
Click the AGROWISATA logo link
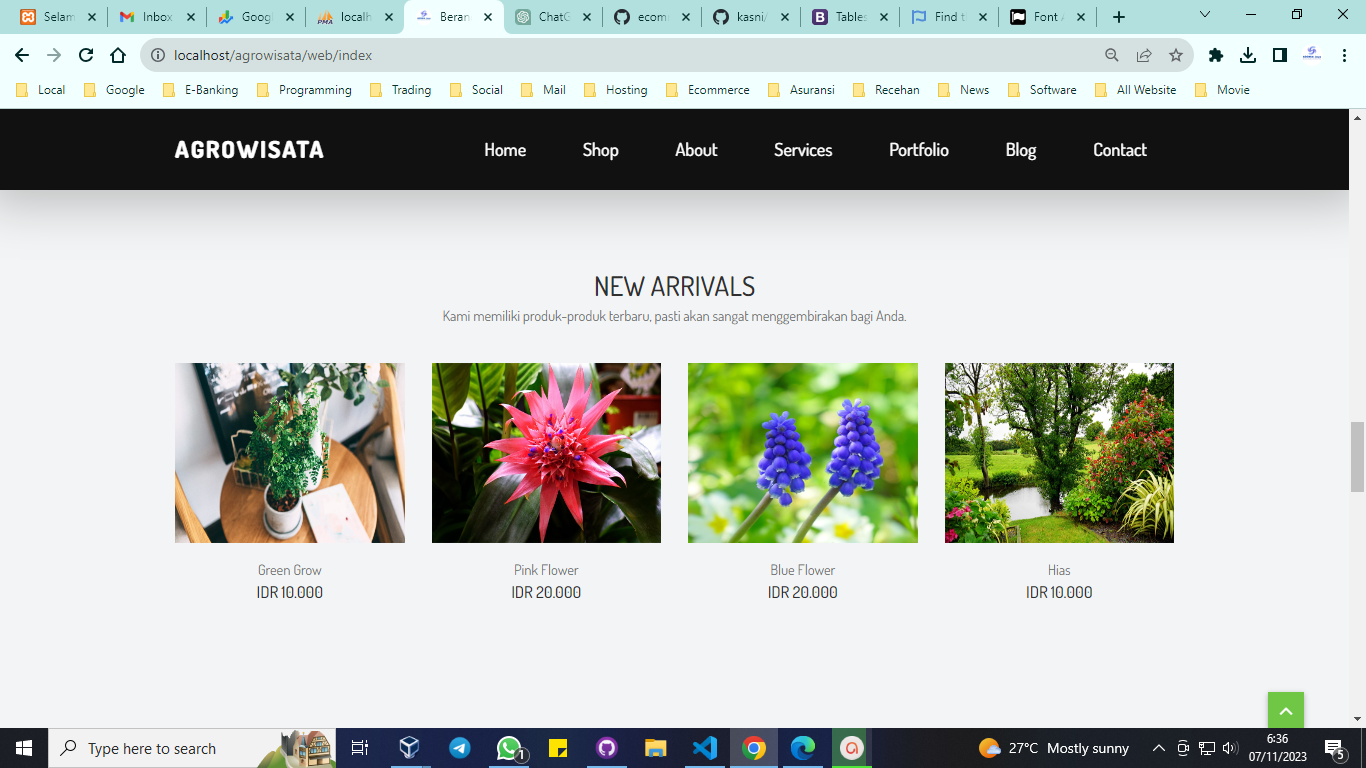tap(249, 150)
